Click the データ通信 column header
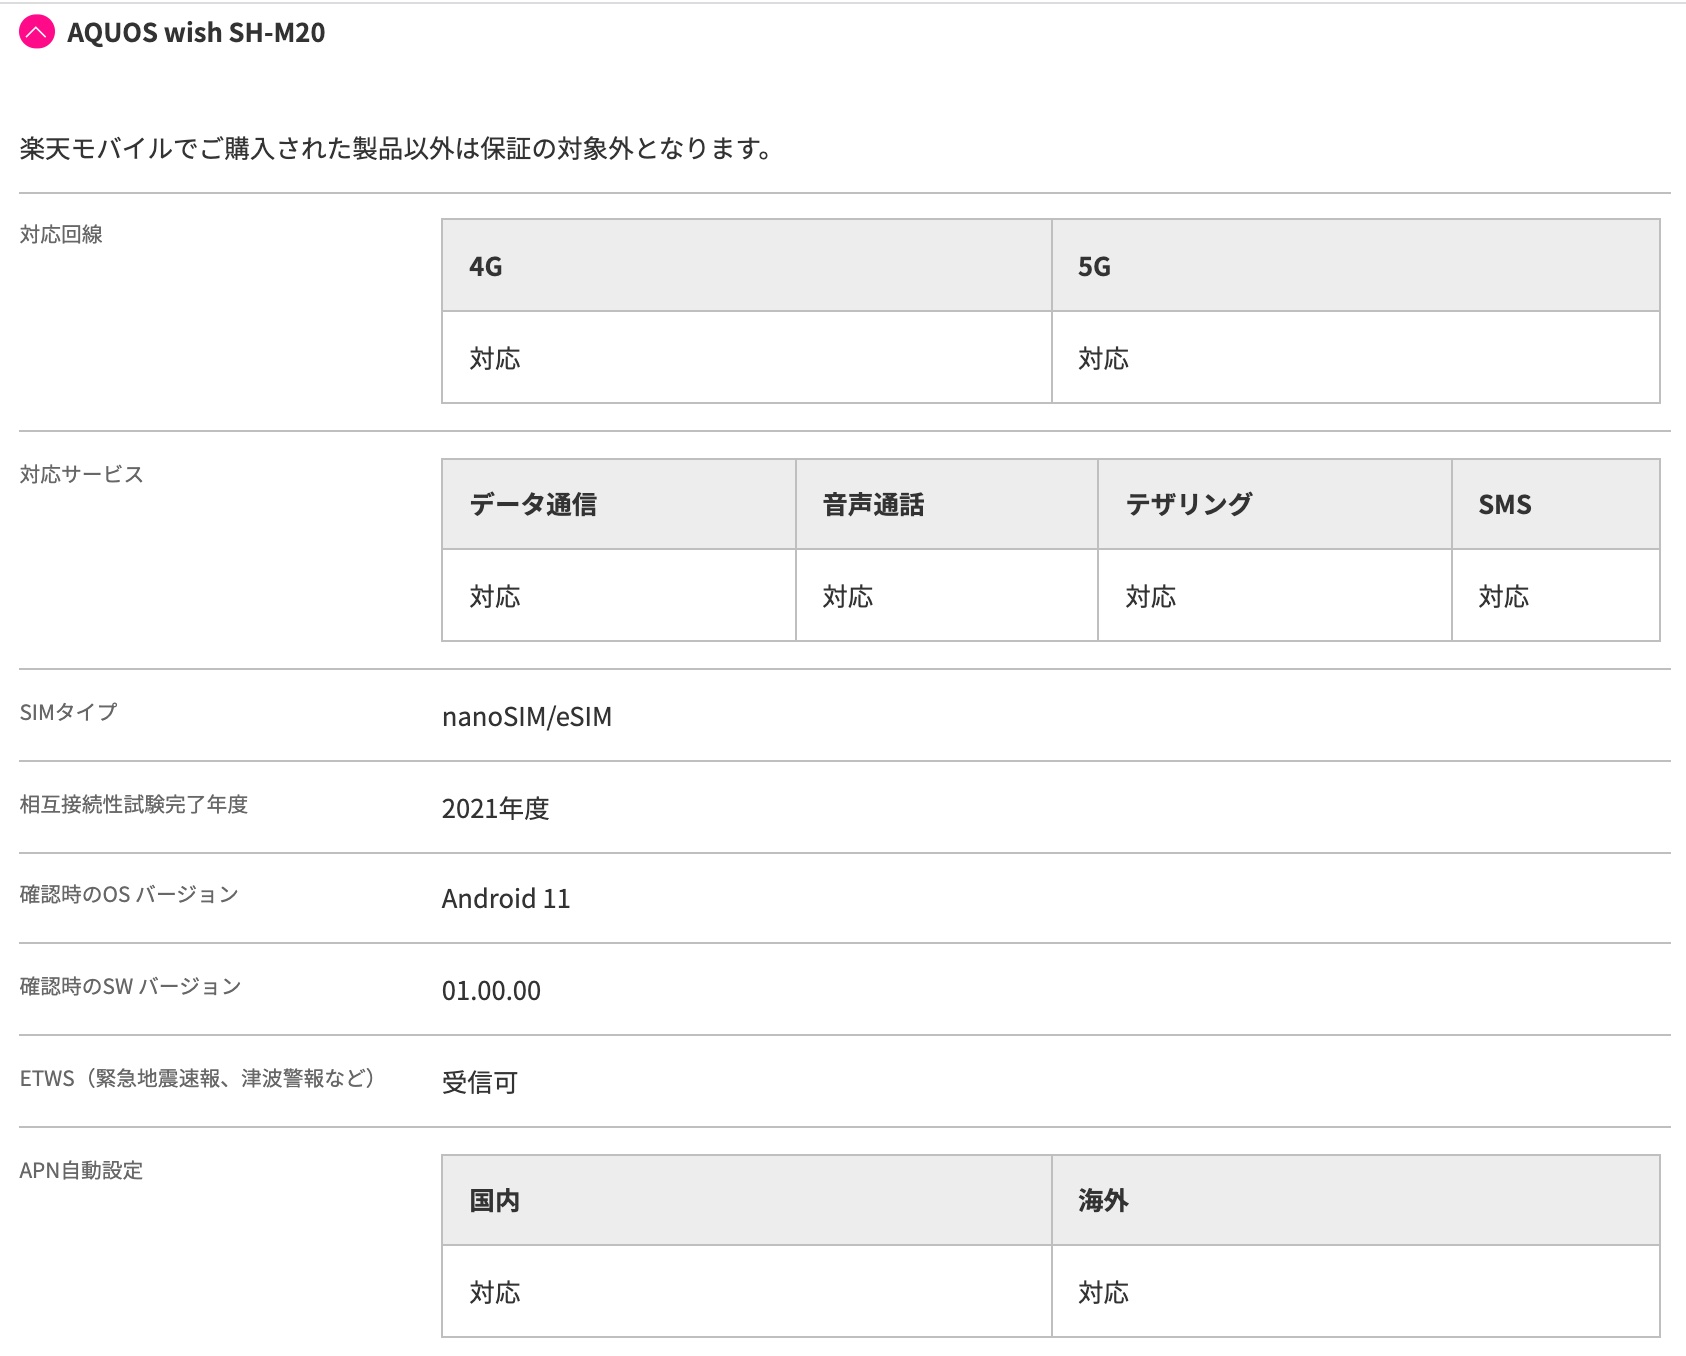Screen dimensions: 1686x1356 pos(619,504)
